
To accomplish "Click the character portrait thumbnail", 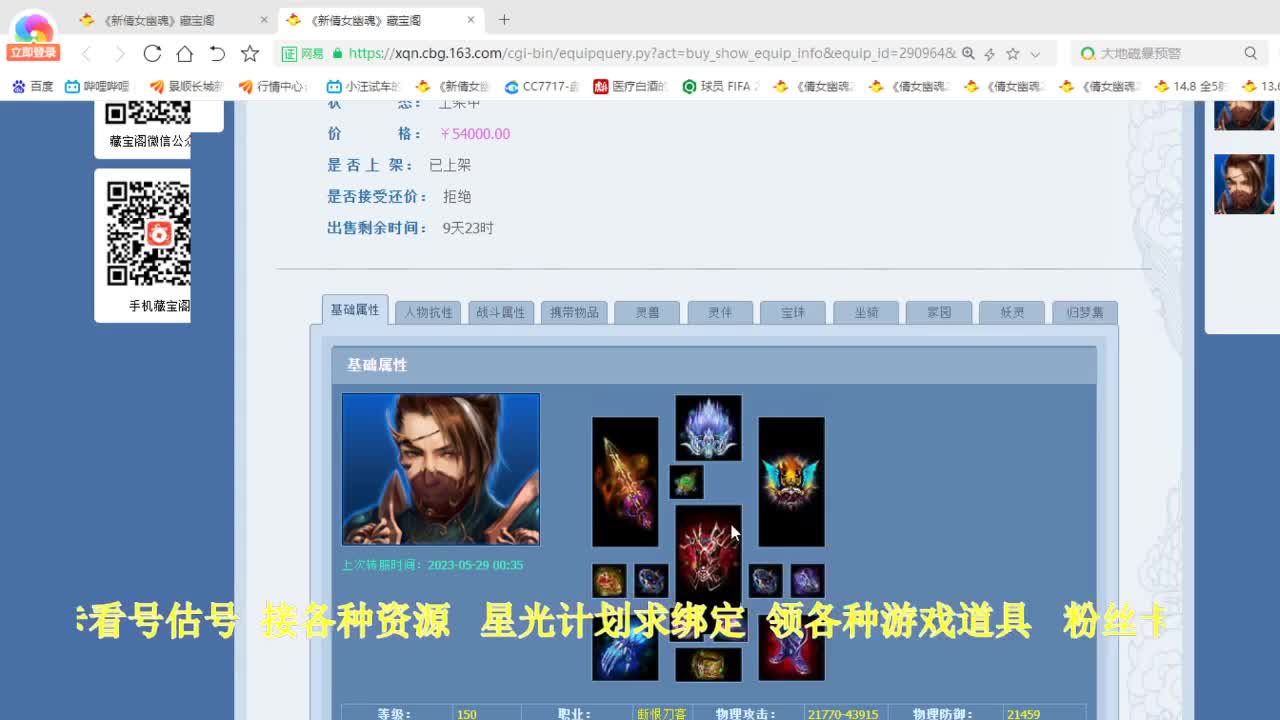I will [440, 469].
